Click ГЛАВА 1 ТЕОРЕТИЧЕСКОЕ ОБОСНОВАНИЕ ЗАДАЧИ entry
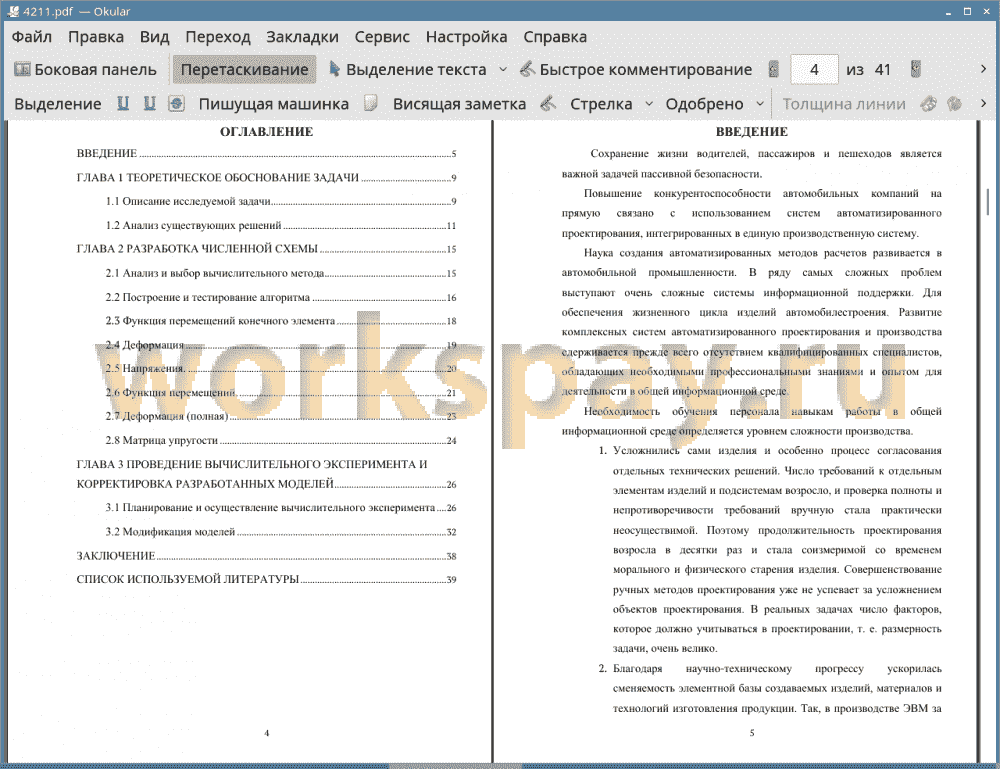1000x769 pixels. click(x=266, y=178)
